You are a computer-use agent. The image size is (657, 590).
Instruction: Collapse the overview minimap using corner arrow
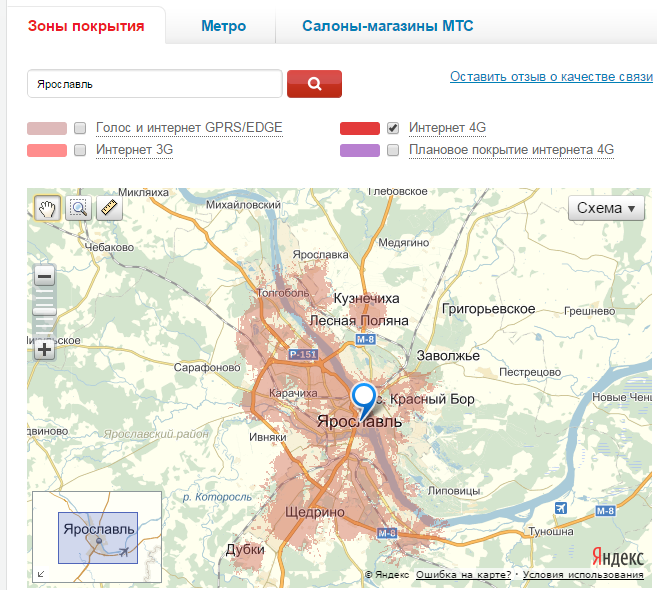point(40,574)
